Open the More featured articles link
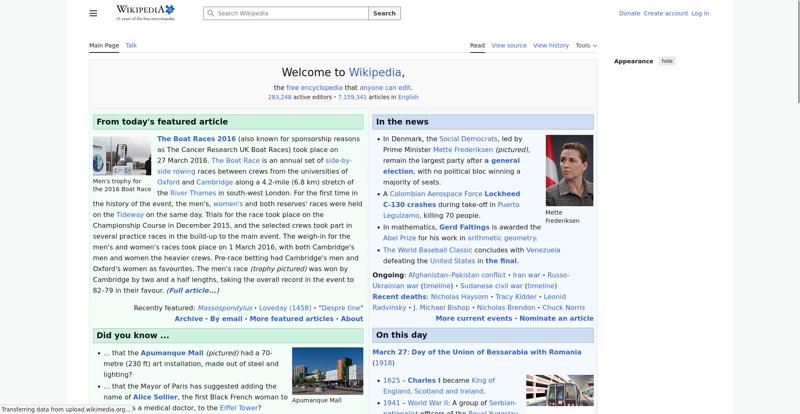 tap(291, 318)
